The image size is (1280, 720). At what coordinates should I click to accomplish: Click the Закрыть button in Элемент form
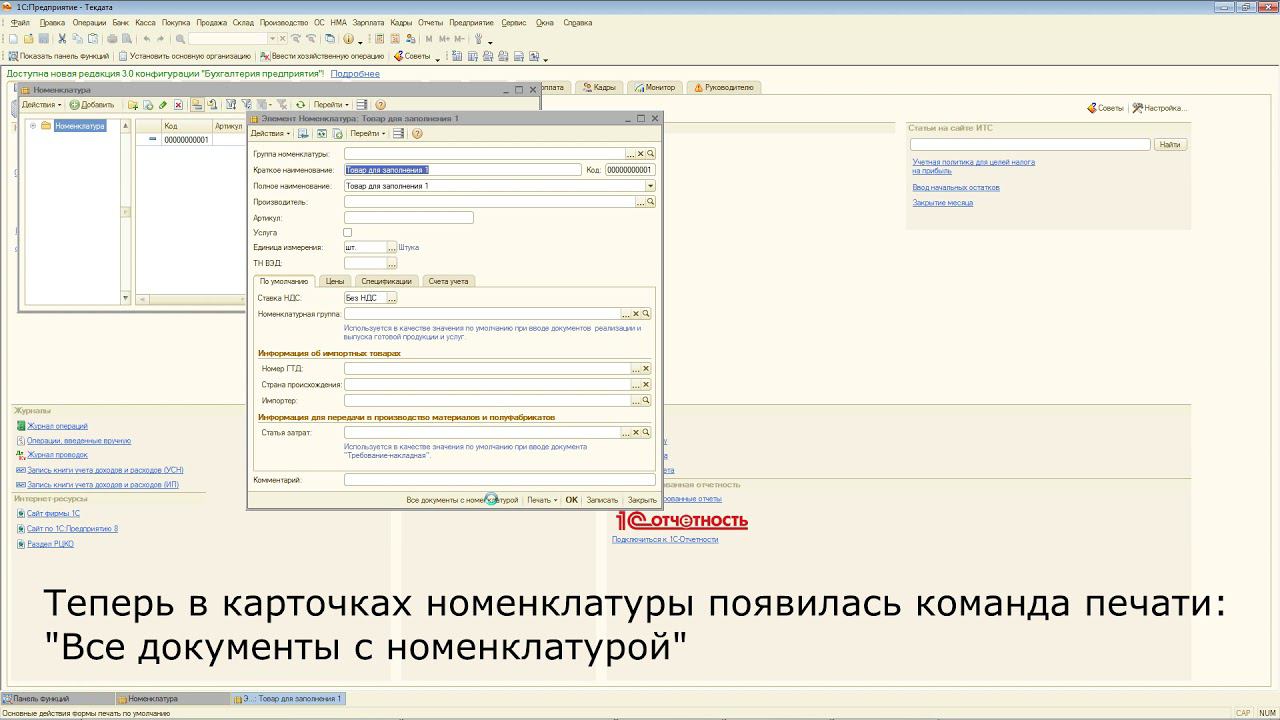click(x=641, y=500)
